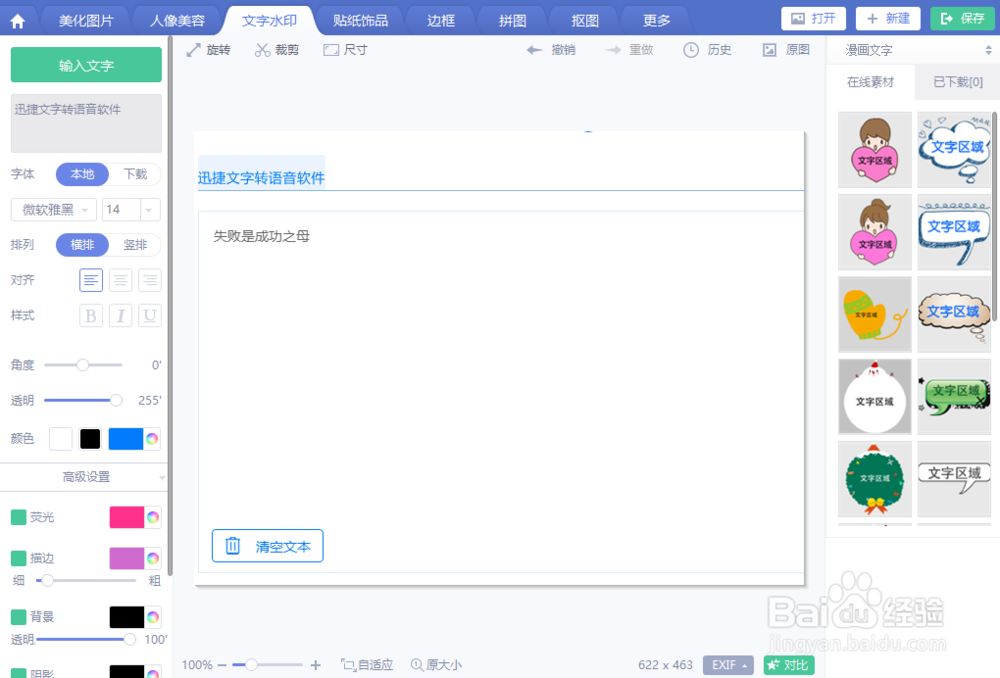Image resolution: width=1000 pixels, height=678 pixels.
Task: Select the 旋转 rotate tool
Action: (x=208, y=50)
